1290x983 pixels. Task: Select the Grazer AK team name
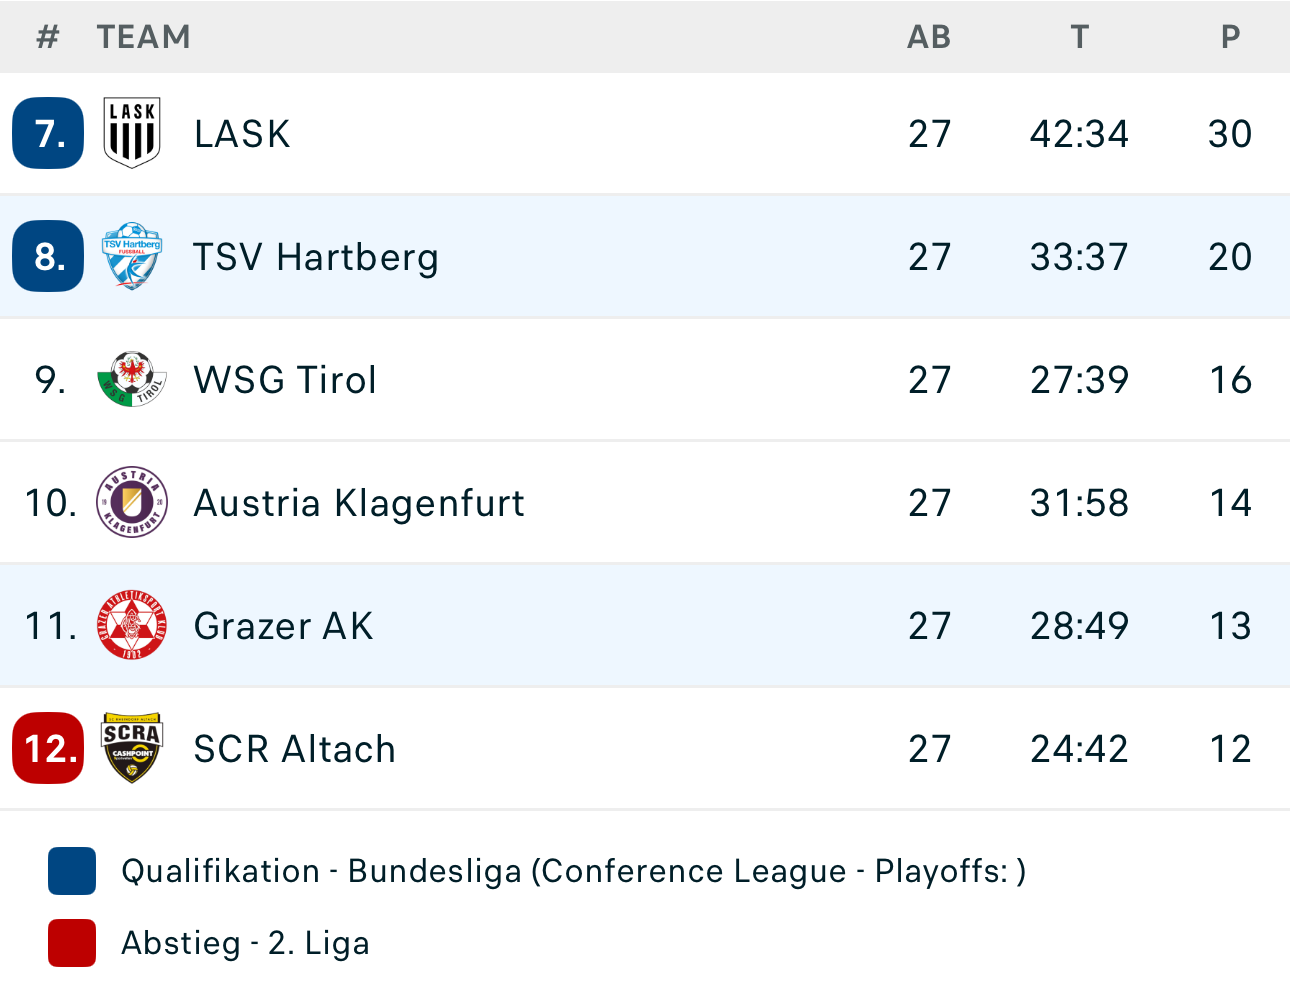[283, 626]
